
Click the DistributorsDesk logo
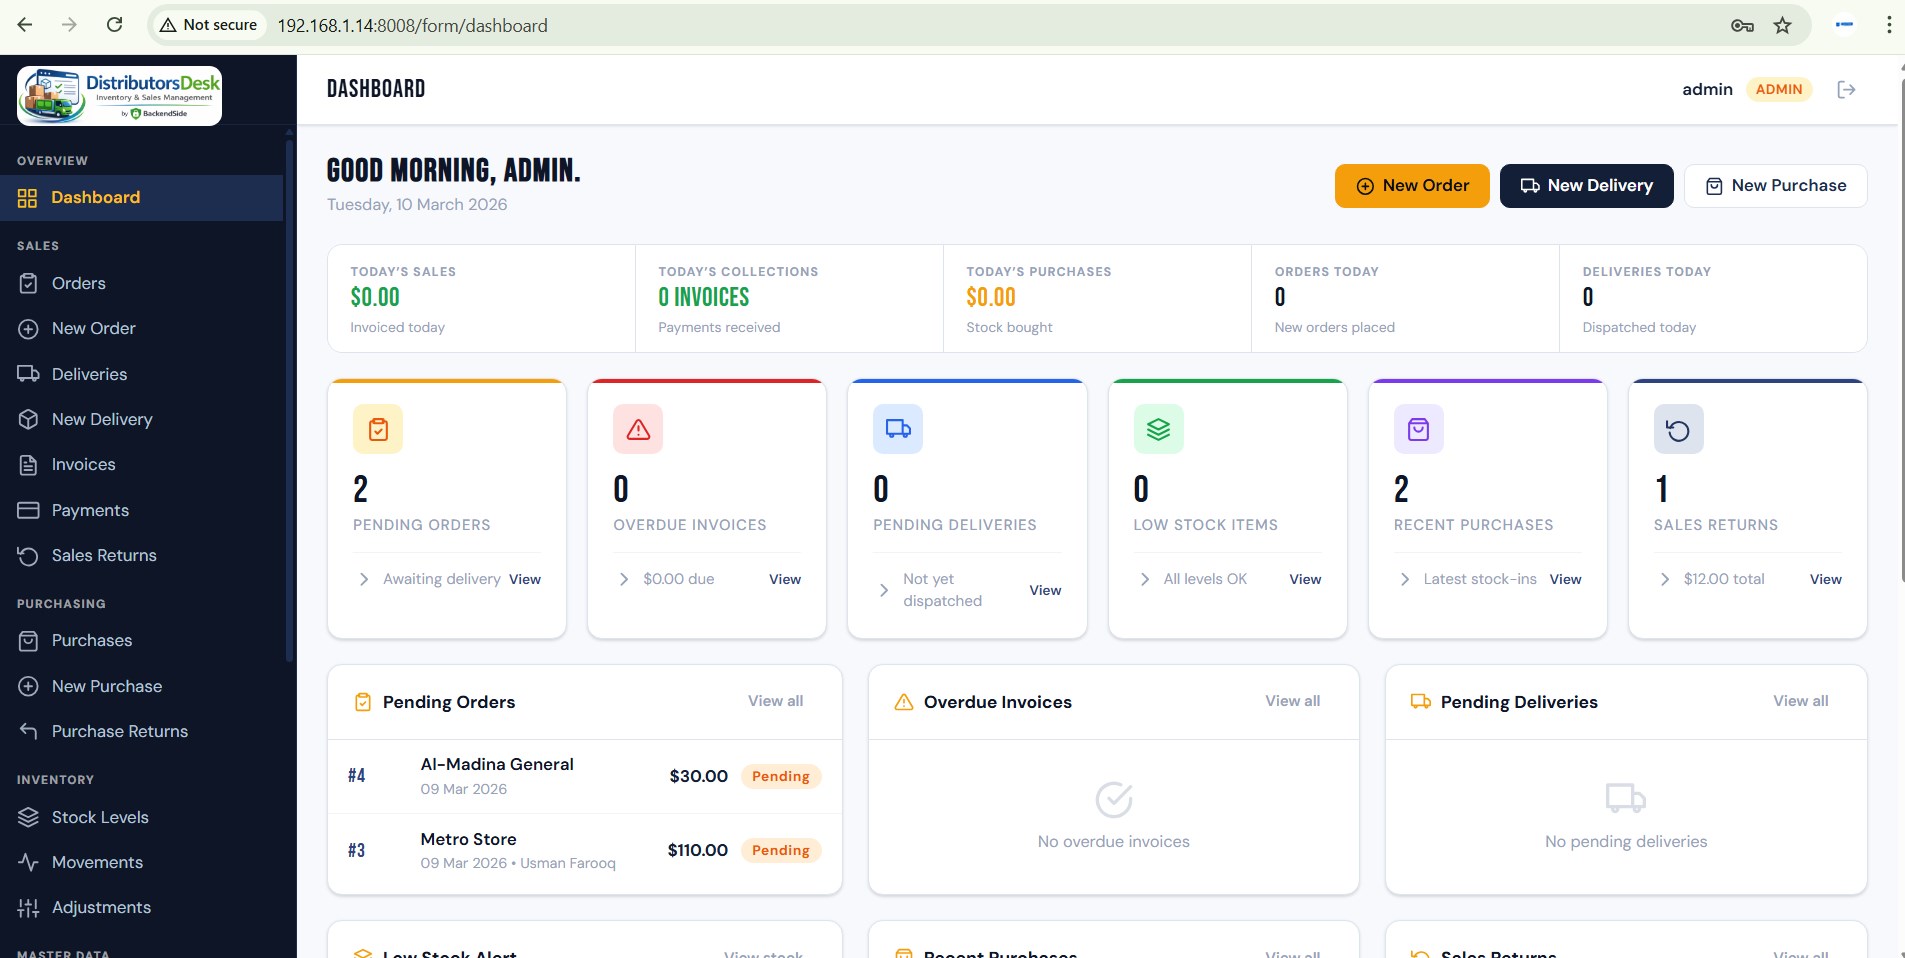coord(120,96)
